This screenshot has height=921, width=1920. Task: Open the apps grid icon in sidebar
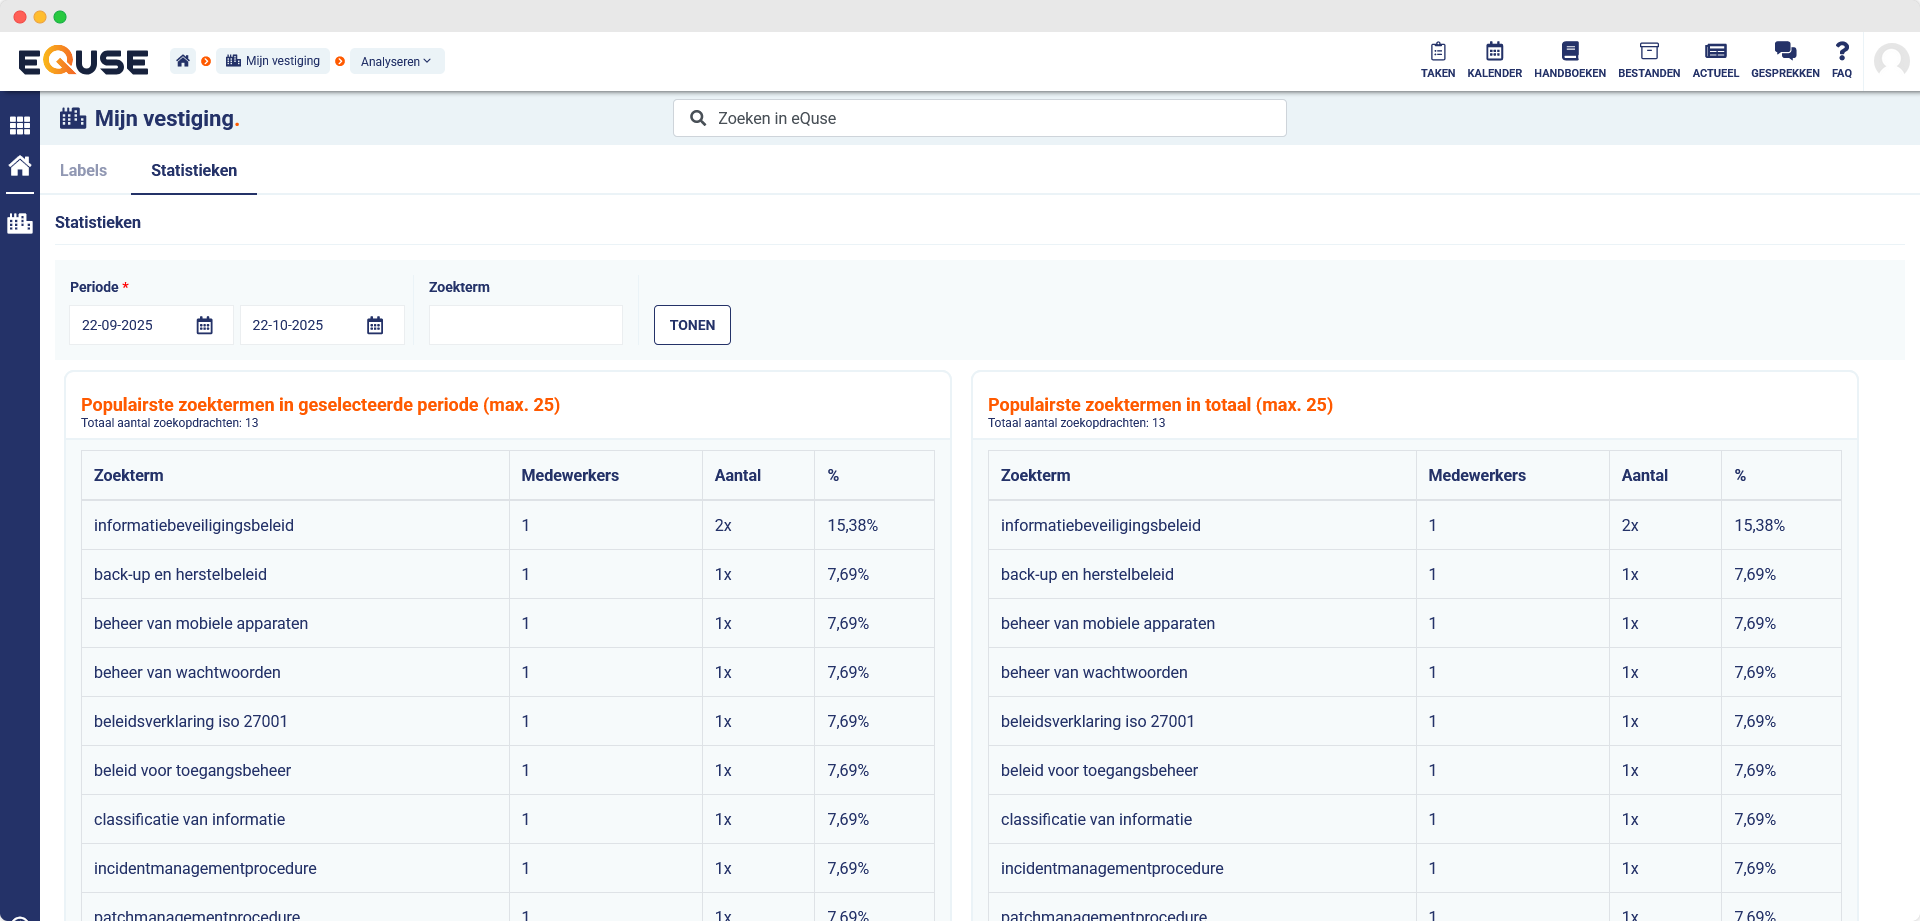(20, 126)
